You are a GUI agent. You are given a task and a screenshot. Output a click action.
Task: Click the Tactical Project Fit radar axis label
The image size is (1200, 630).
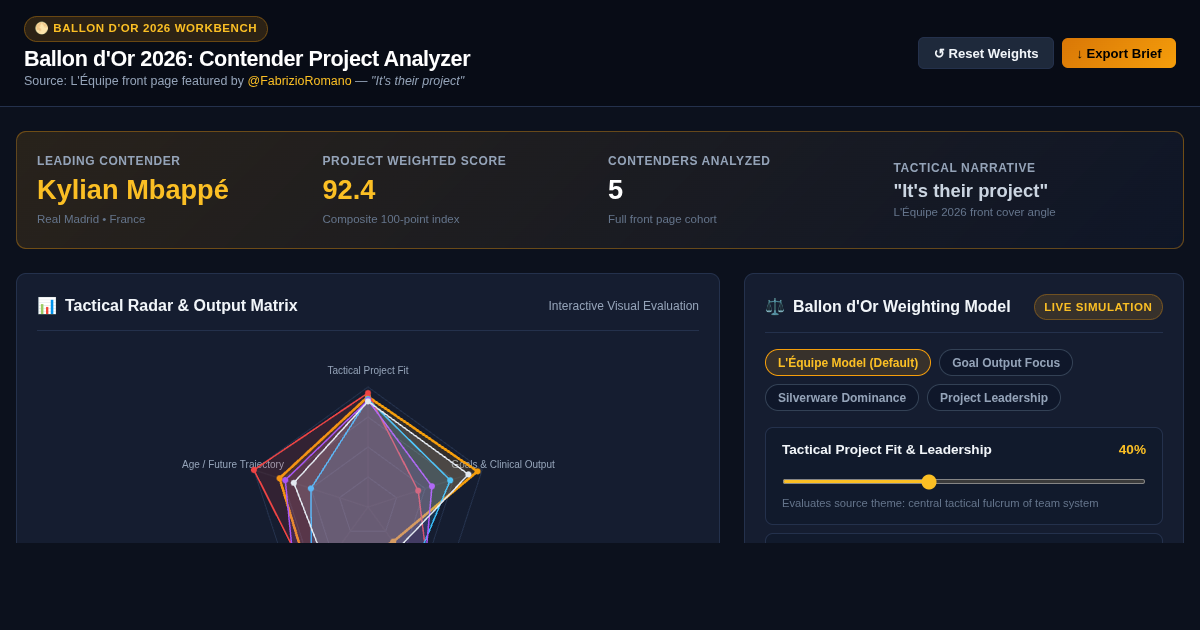[x=368, y=371]
